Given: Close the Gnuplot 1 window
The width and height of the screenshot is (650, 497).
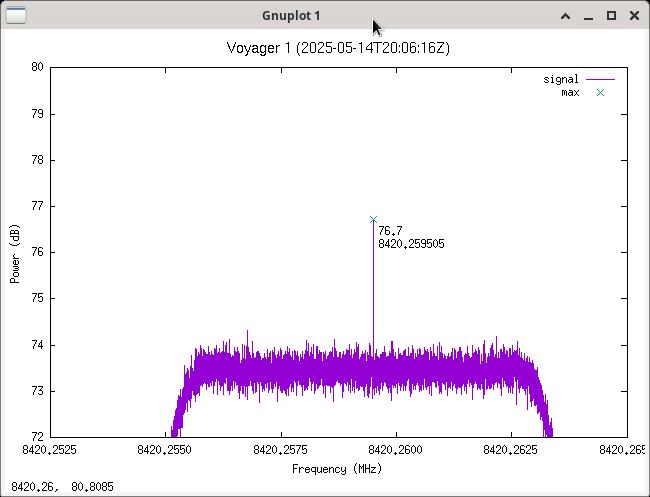Looking at the screenshot, I should (x=634, y=16).
